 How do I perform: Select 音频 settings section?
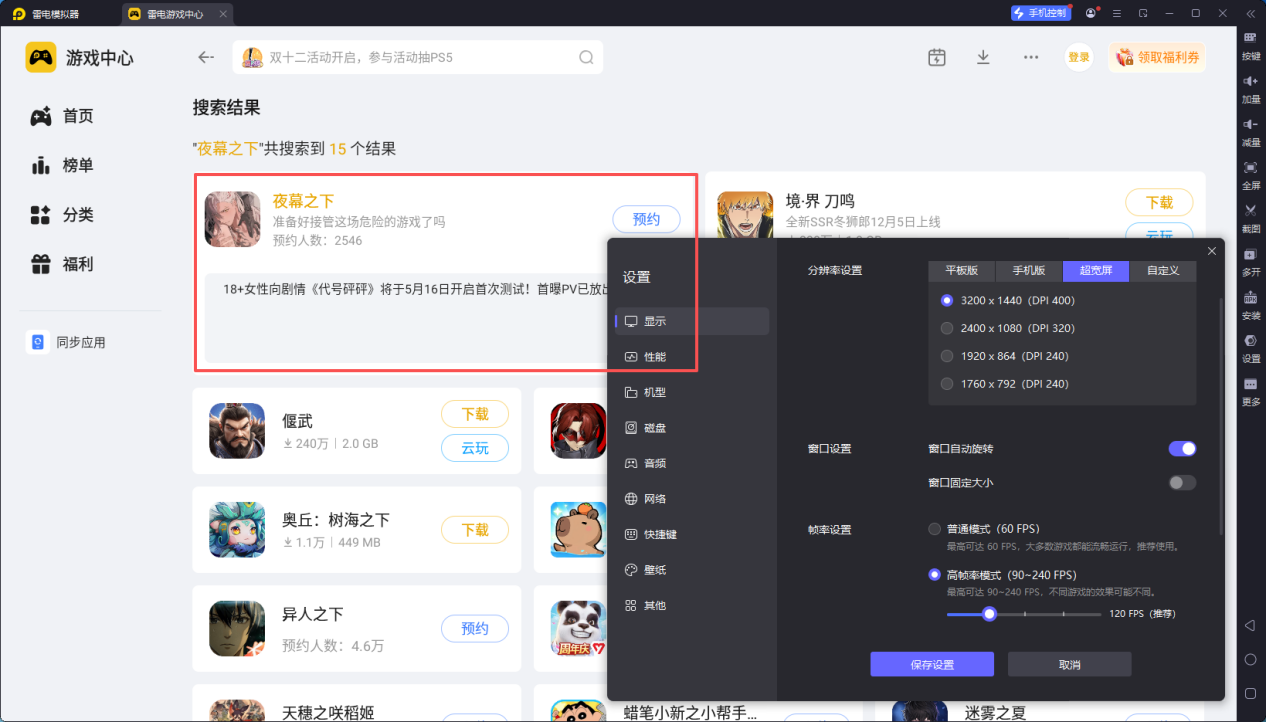pos(692,463)
